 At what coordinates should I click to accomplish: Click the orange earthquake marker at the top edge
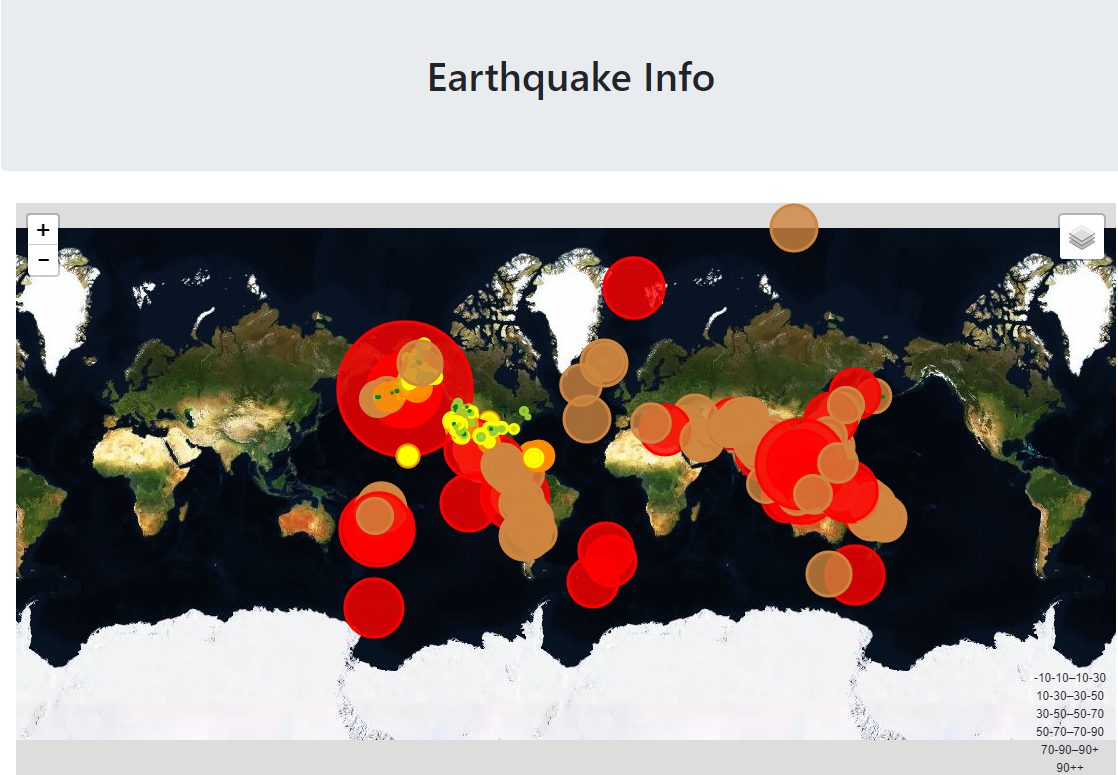click(x=793, y=227)
